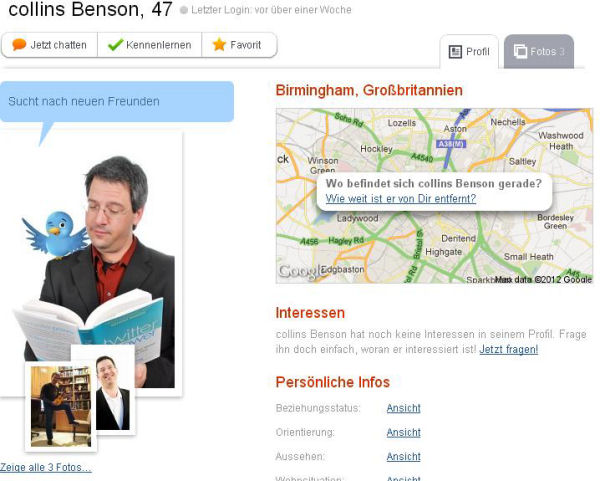Switch to the Profil tab
Viewport: 600px width, 481px height.
pos(469,52)
